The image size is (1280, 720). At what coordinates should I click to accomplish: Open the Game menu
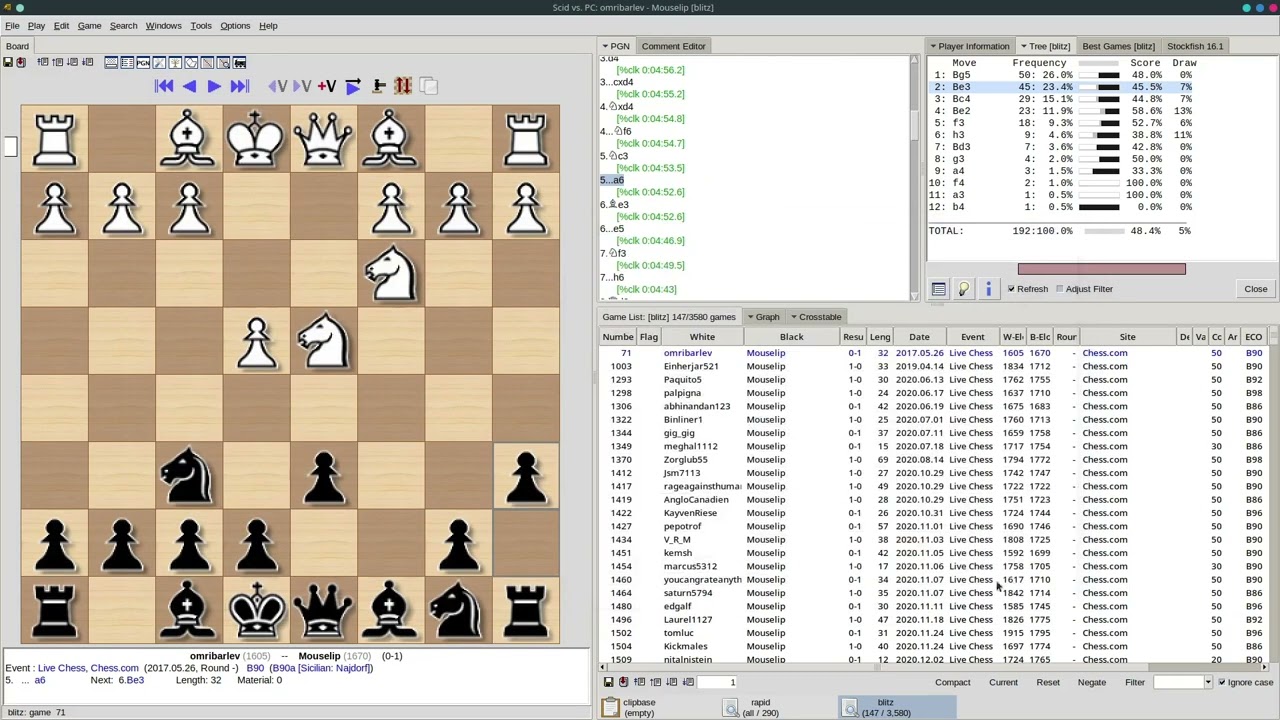point(89,26)
